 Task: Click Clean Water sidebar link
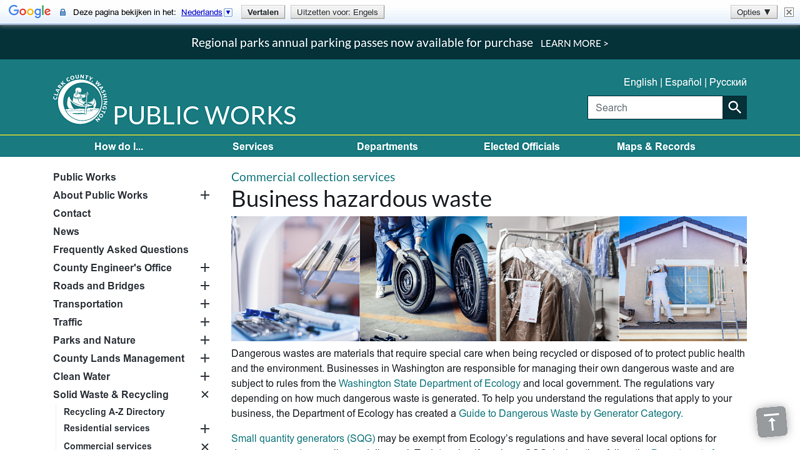82,376
